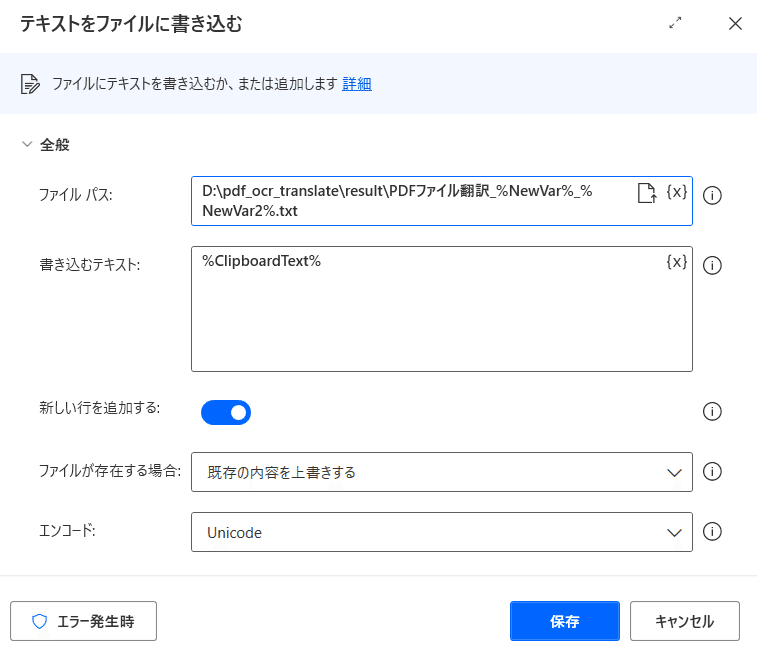This screenshot has height=657, width=757.
Task: Toggle 新しい行を追加する switch off
Action: coord(226,412)
